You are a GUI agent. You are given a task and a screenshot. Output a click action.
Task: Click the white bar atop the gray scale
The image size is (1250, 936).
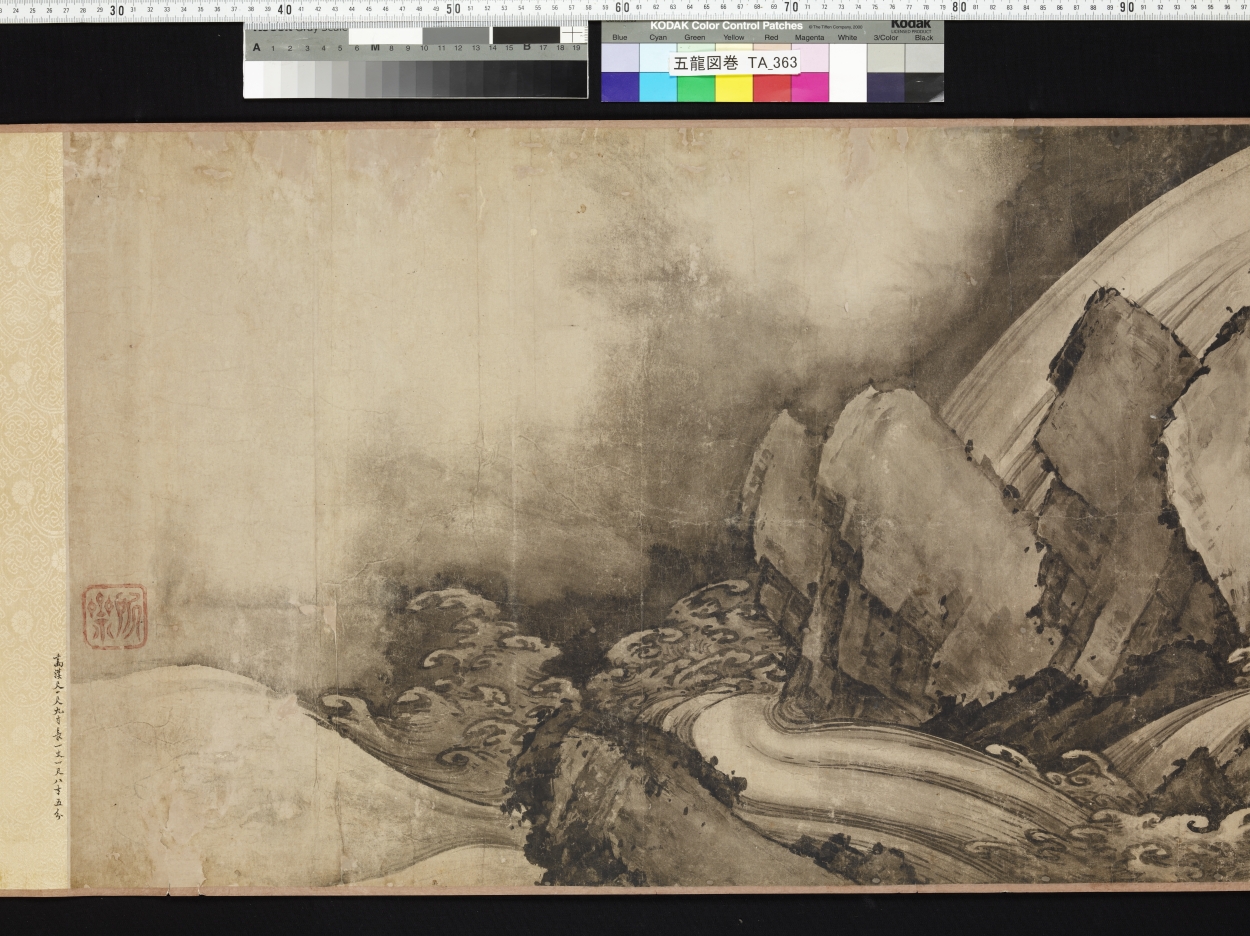(385, 35)
